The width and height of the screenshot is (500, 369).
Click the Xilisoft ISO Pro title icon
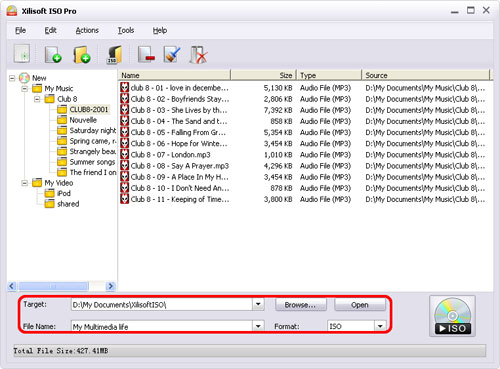[x=12, y=10]
